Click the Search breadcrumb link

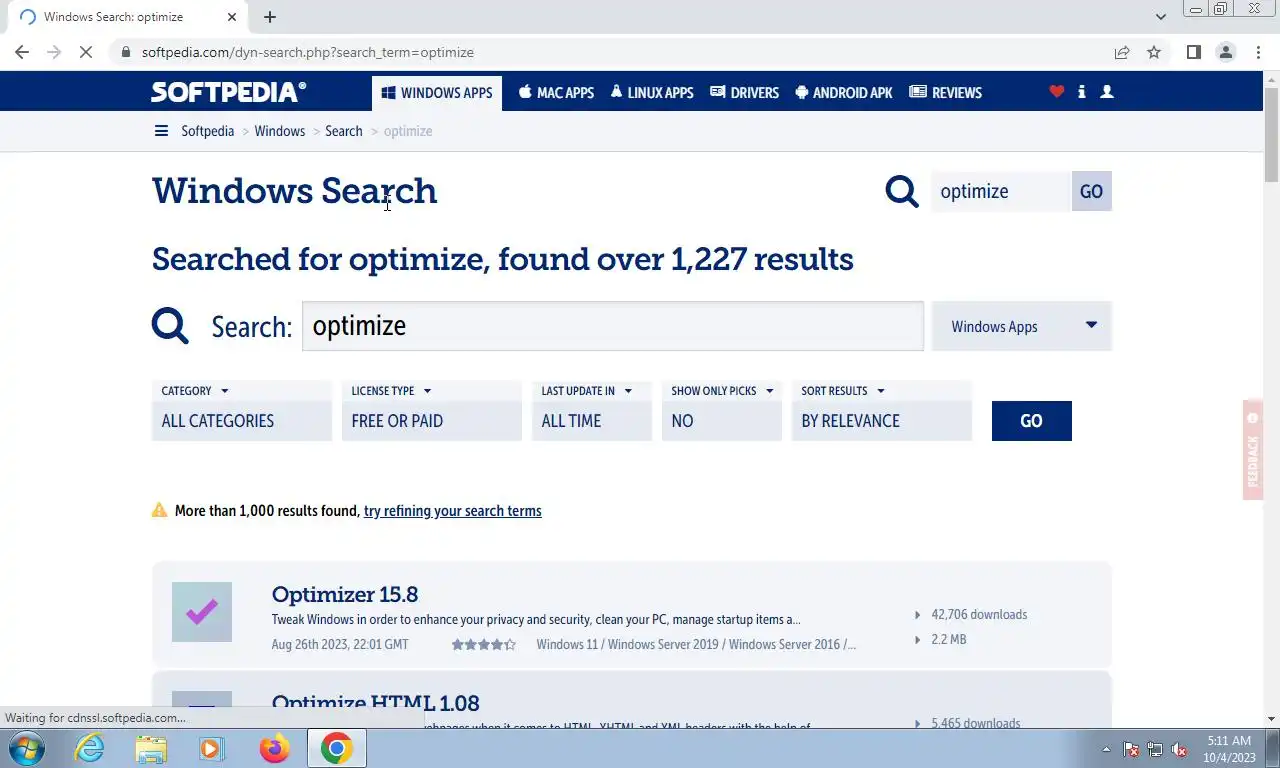[344, 131]
